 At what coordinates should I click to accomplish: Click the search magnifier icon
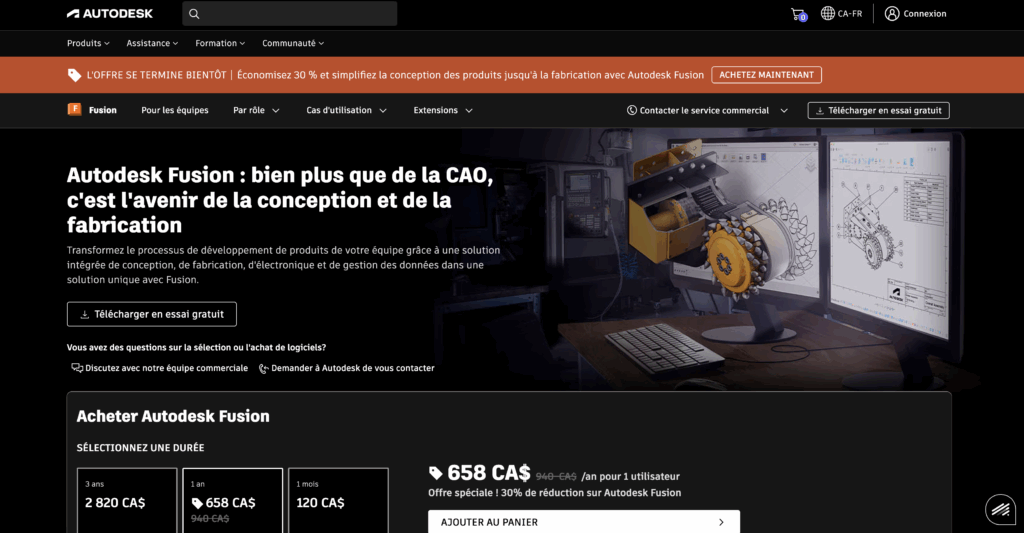pos(194,14)
